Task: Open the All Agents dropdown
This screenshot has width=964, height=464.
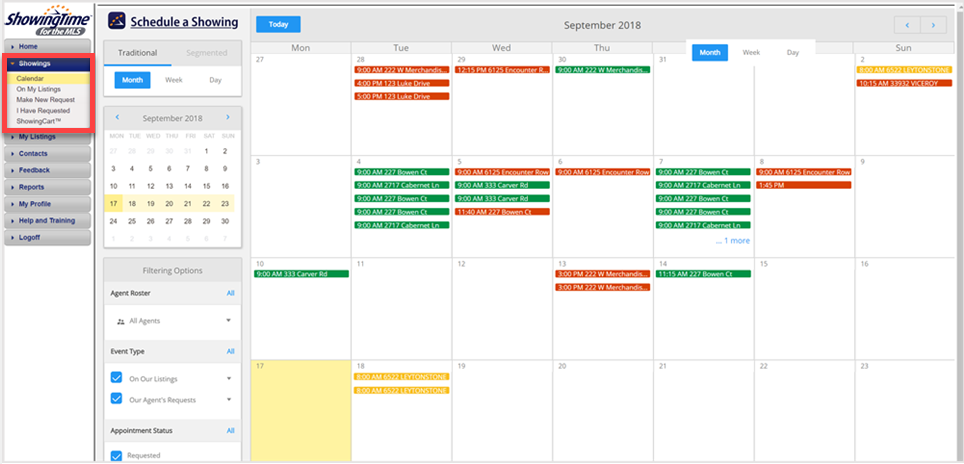Action: (x=228, y=321)
